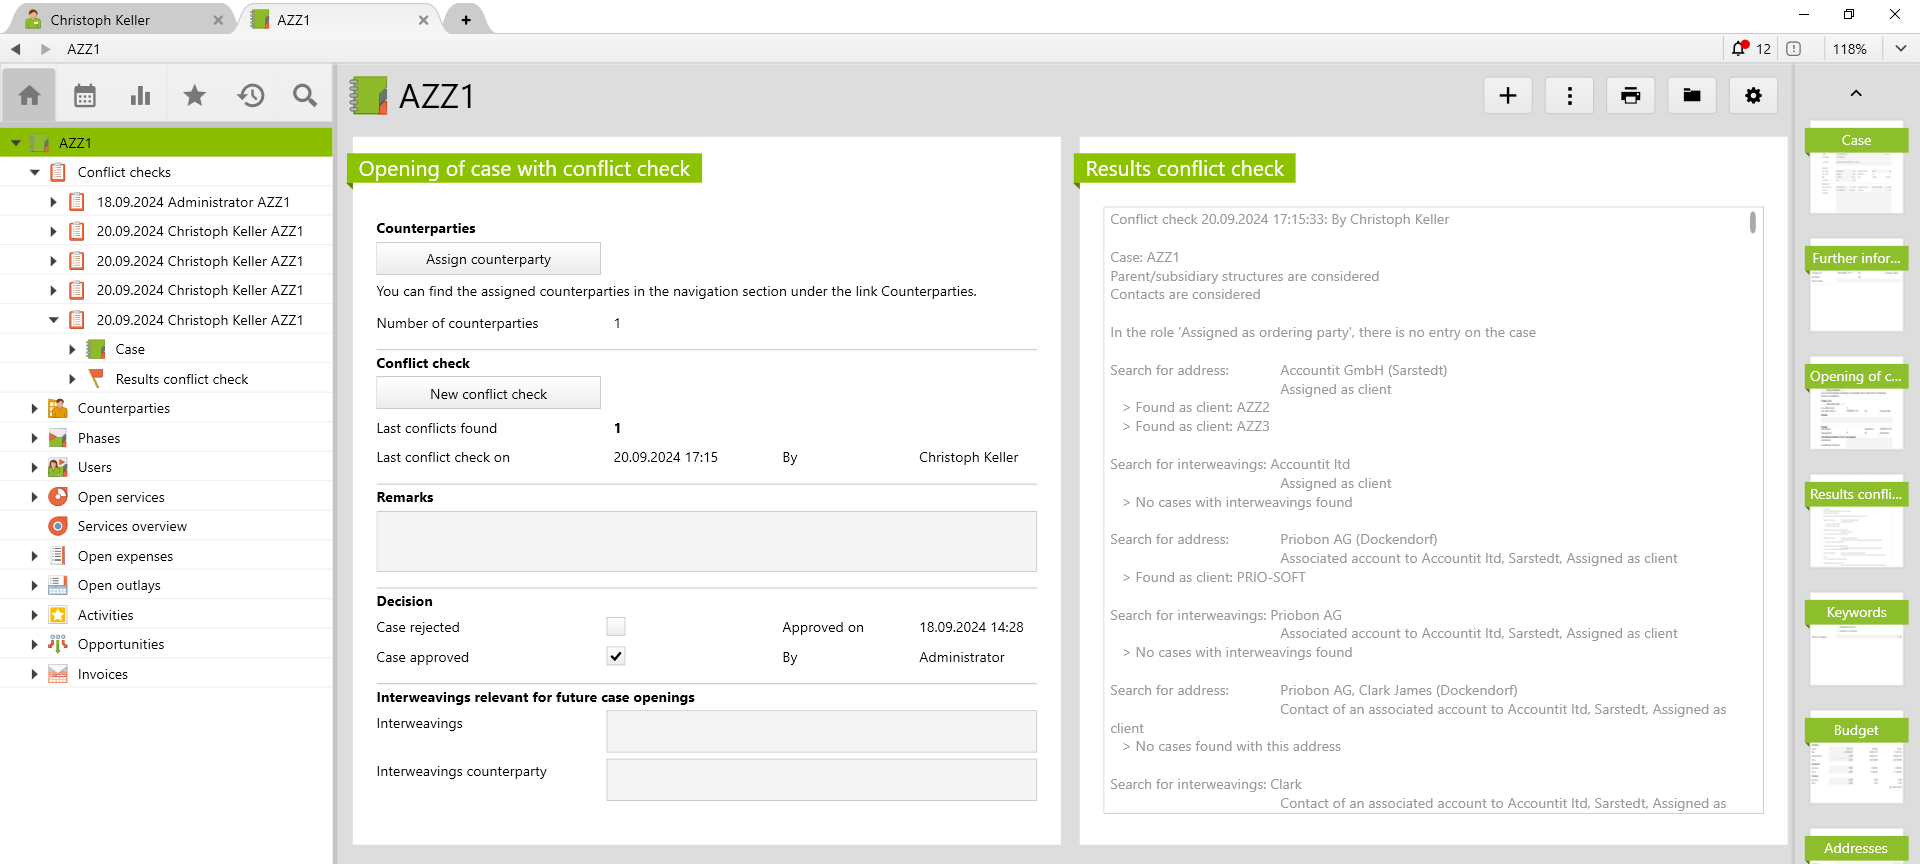Collapse thumbnail panel with up chevron

click(x=1856, y=93)
